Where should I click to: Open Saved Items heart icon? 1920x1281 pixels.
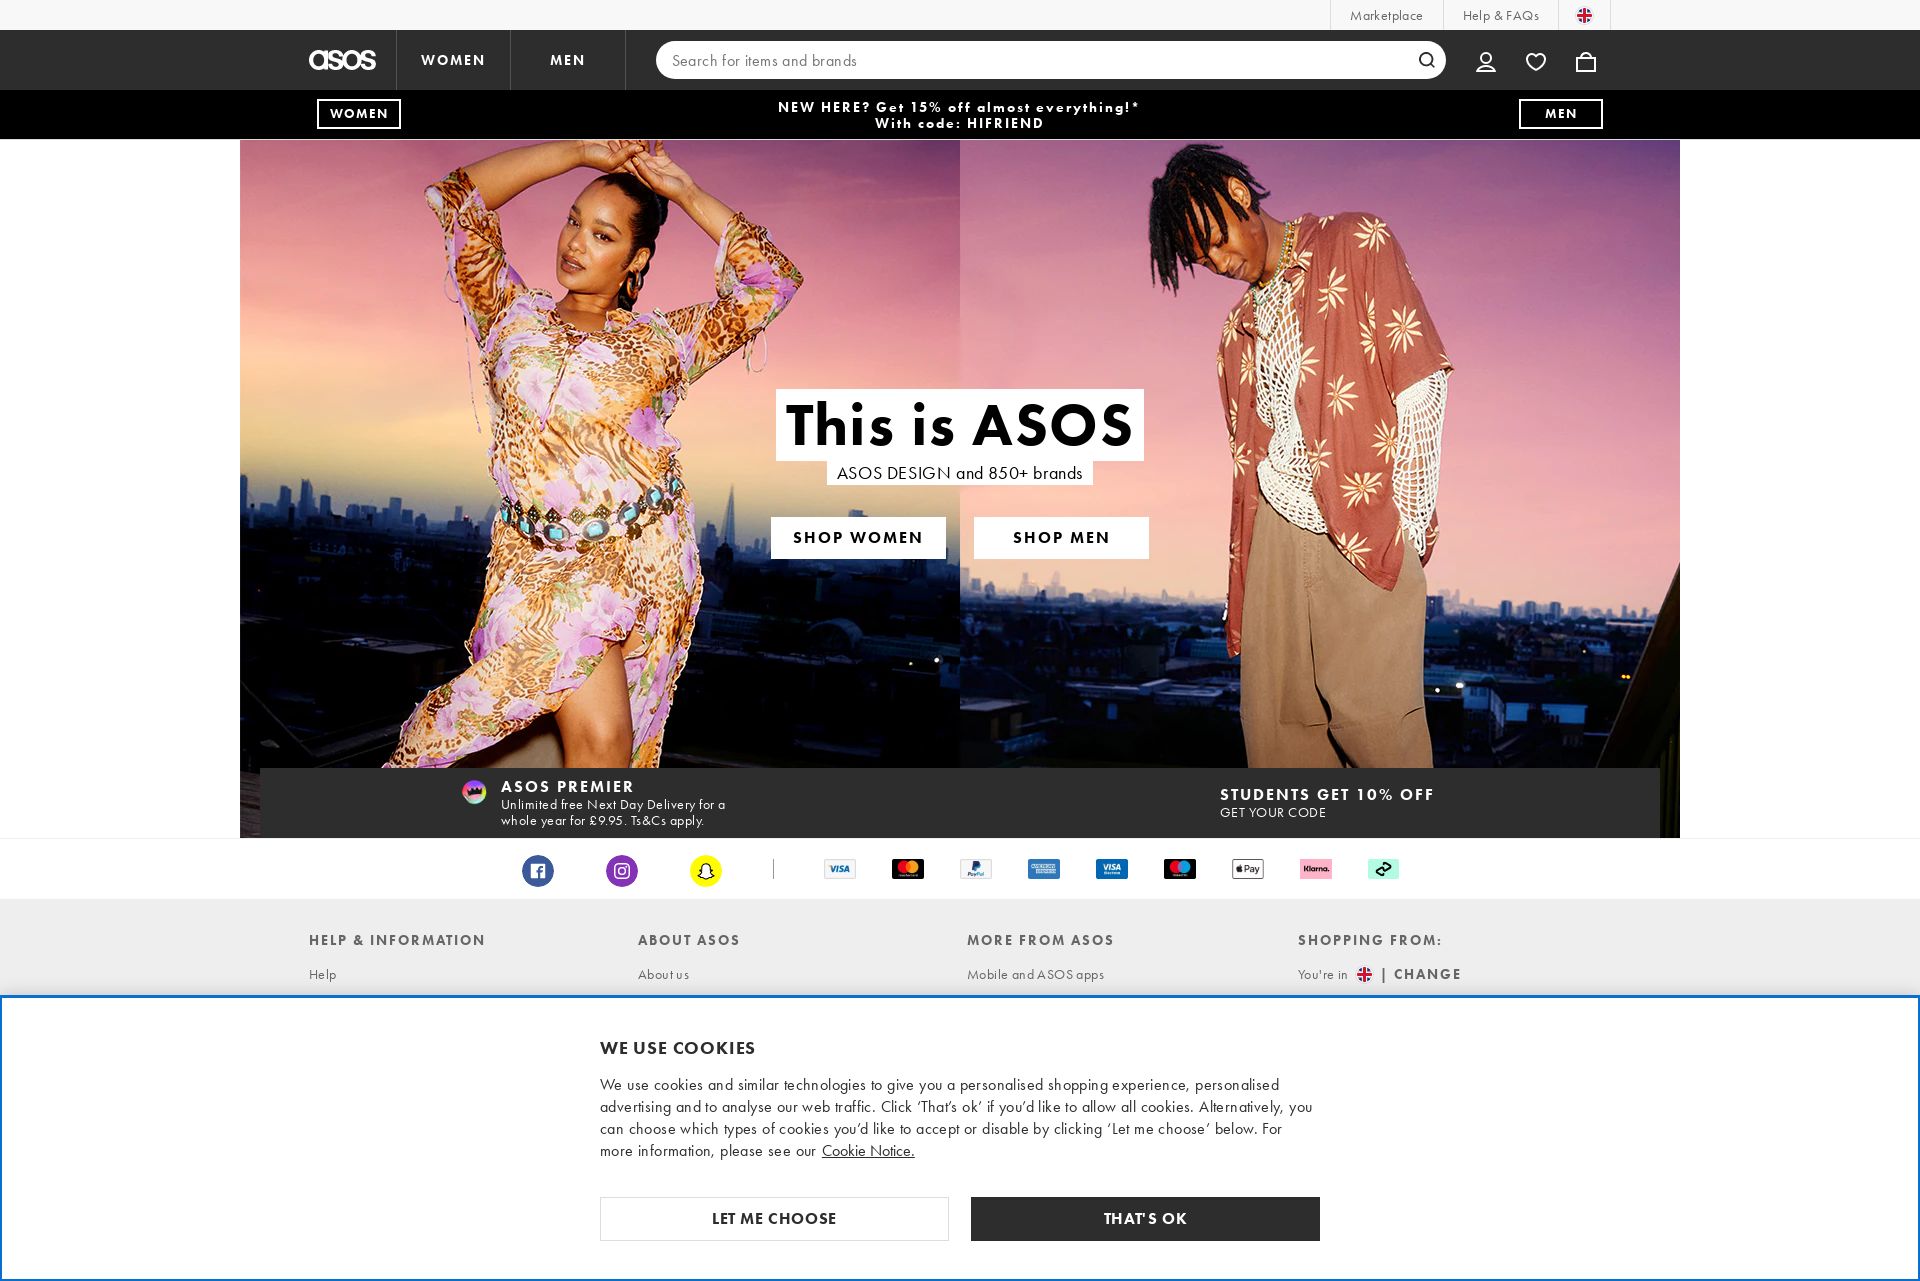1536,62
